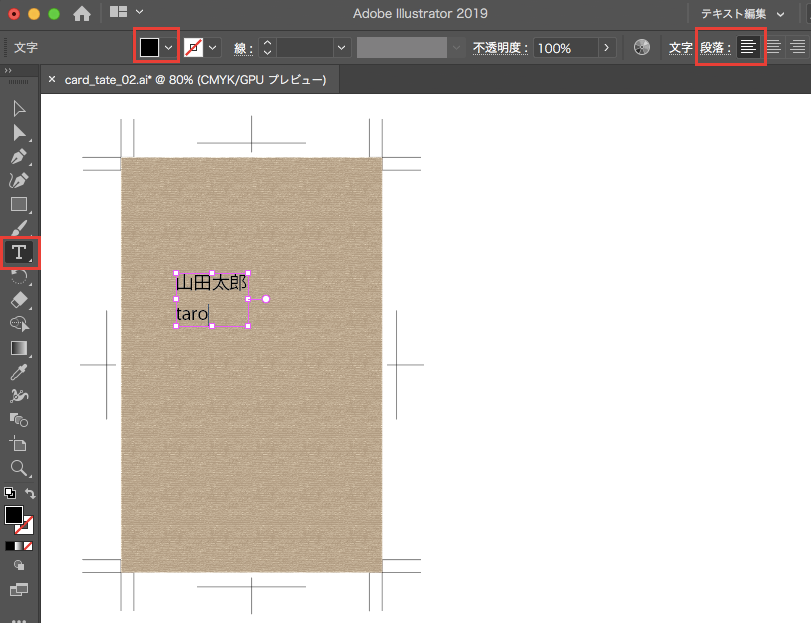This screenshot has height=623, width=811.
Task: Click the opacity 100% input field
Action: (x=565, y=47)
